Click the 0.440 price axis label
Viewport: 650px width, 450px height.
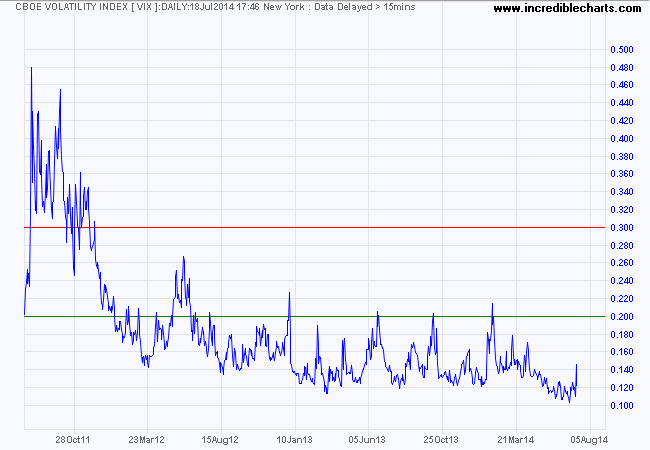coord(622,103)
